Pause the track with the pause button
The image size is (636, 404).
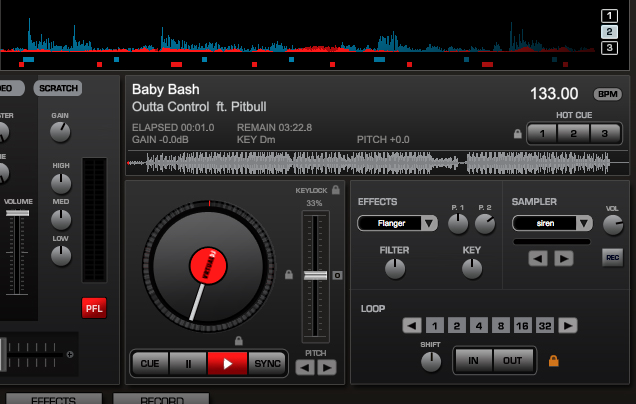188,363
